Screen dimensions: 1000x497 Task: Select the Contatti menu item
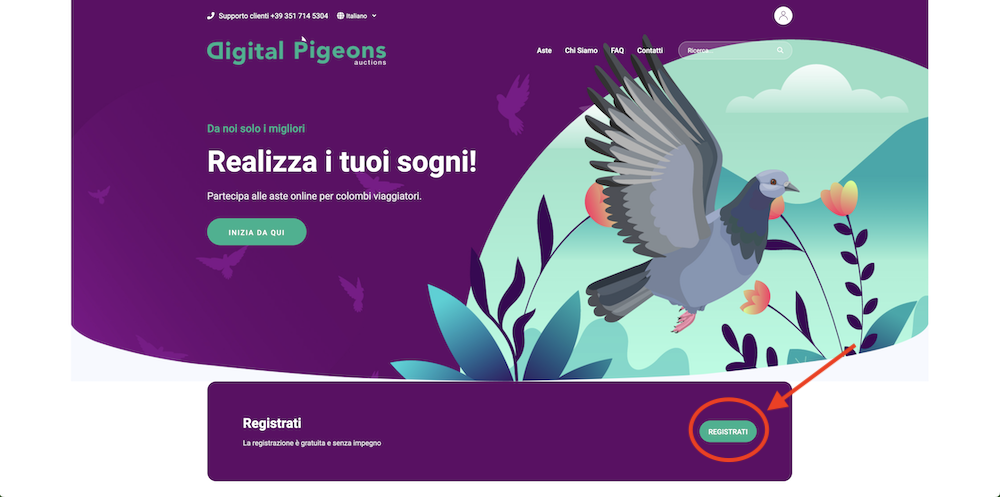pos(650,50)
